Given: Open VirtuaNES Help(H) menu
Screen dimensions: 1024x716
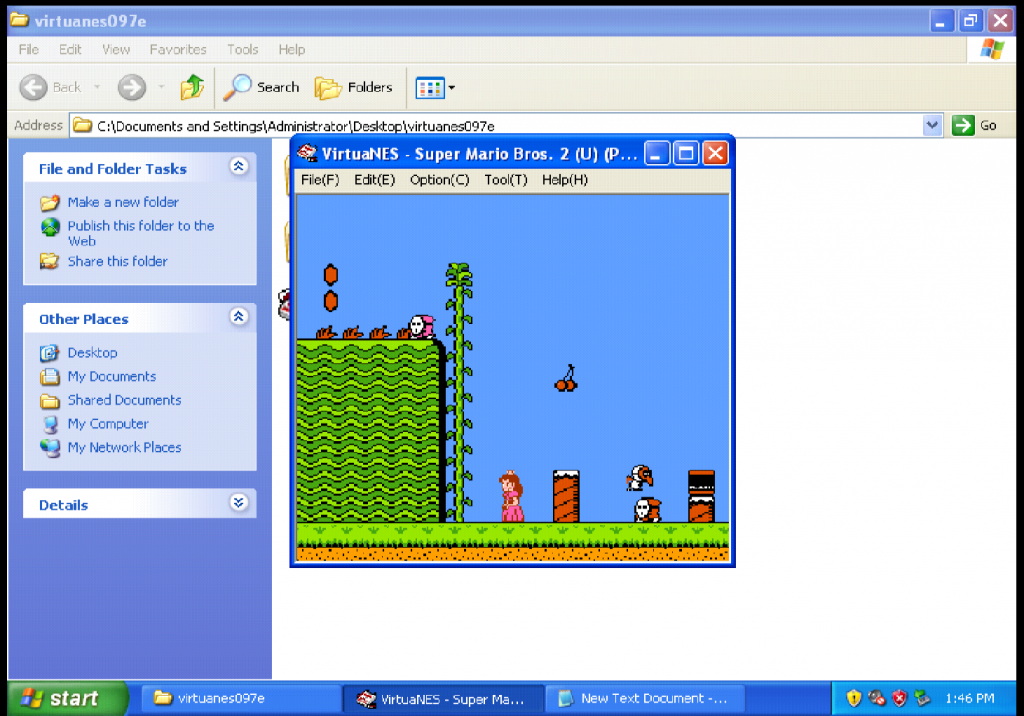Looking at the screenshot, I should click(x=564, y=180).
